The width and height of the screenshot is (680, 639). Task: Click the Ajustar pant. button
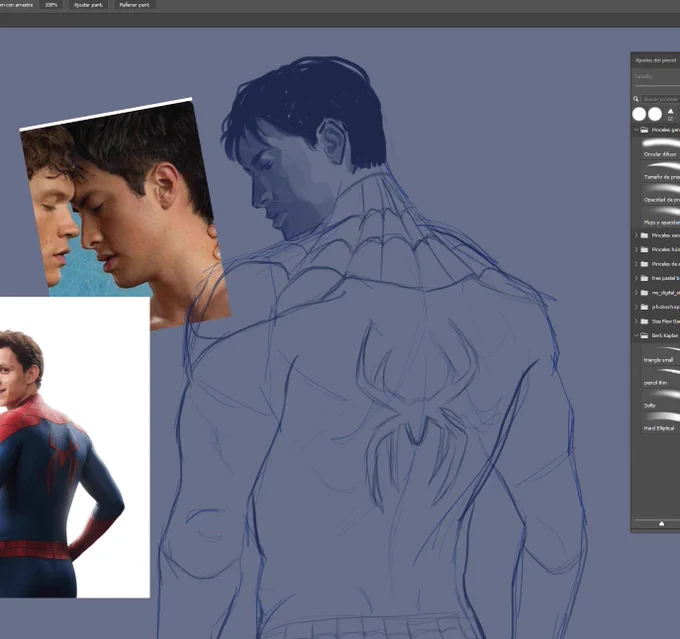(x=88, y=5)
